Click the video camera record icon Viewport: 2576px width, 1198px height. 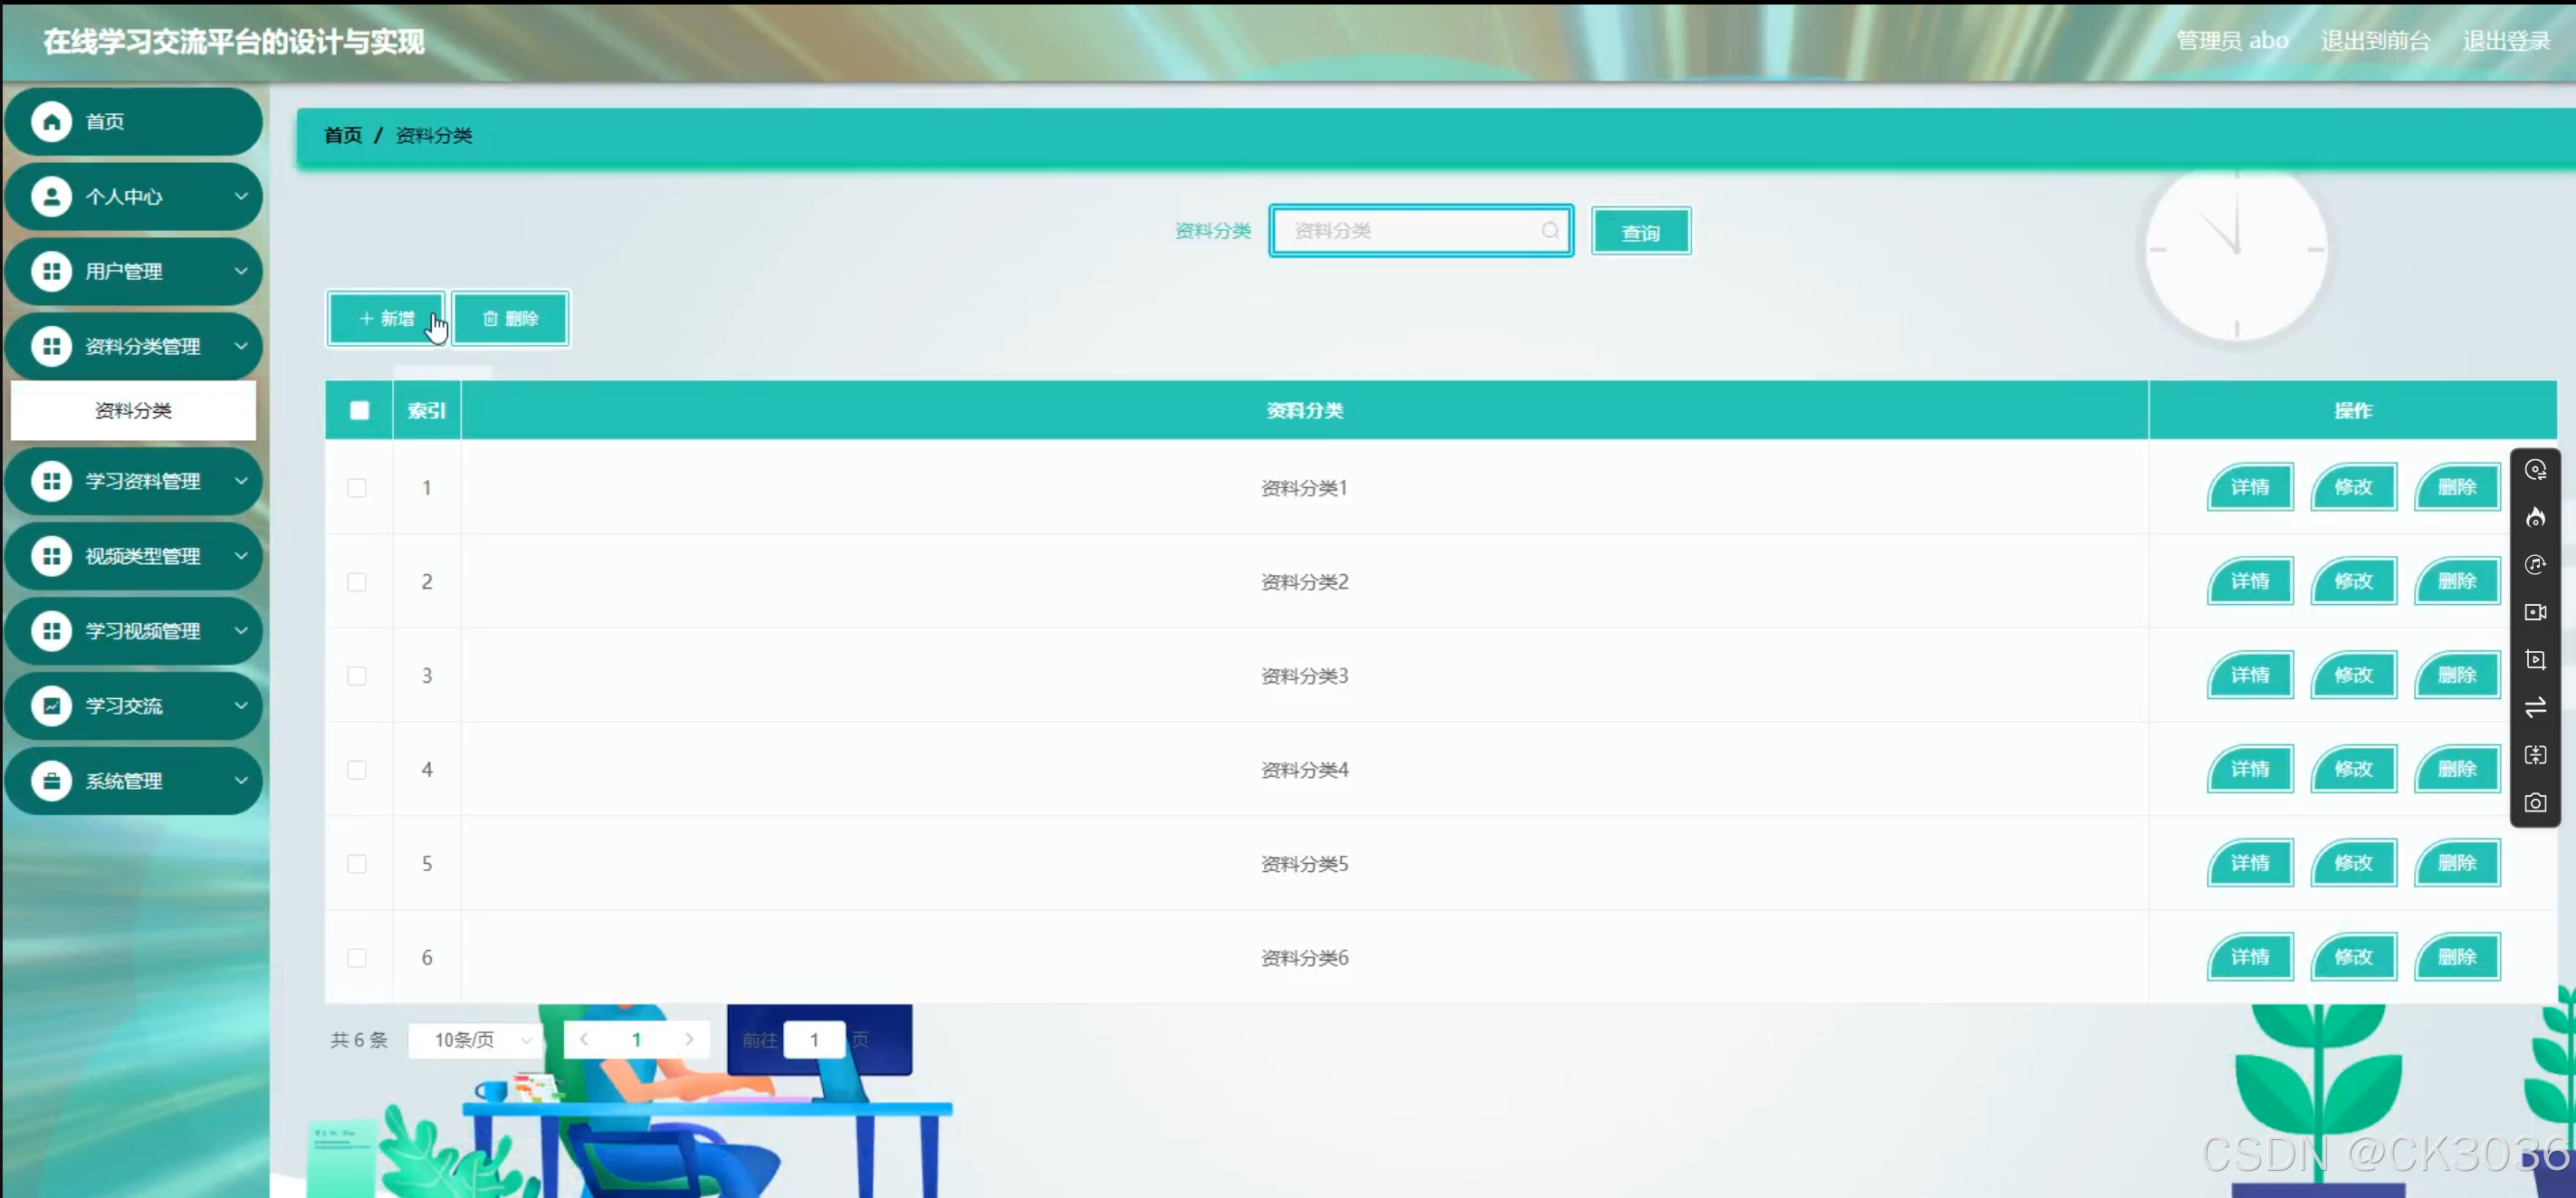(2535, 612)
